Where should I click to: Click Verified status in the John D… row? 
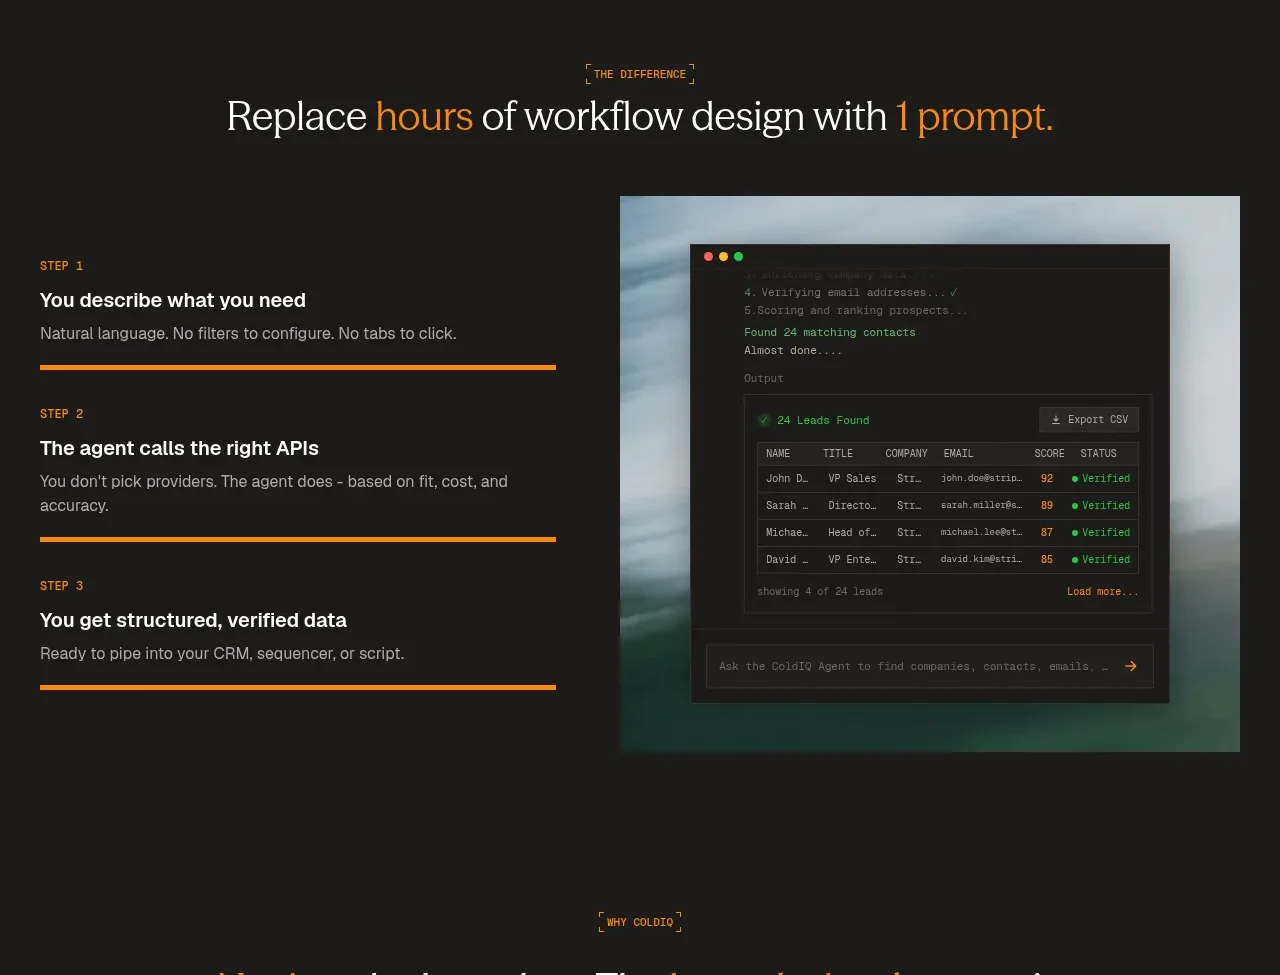(x=1101, y=479)
